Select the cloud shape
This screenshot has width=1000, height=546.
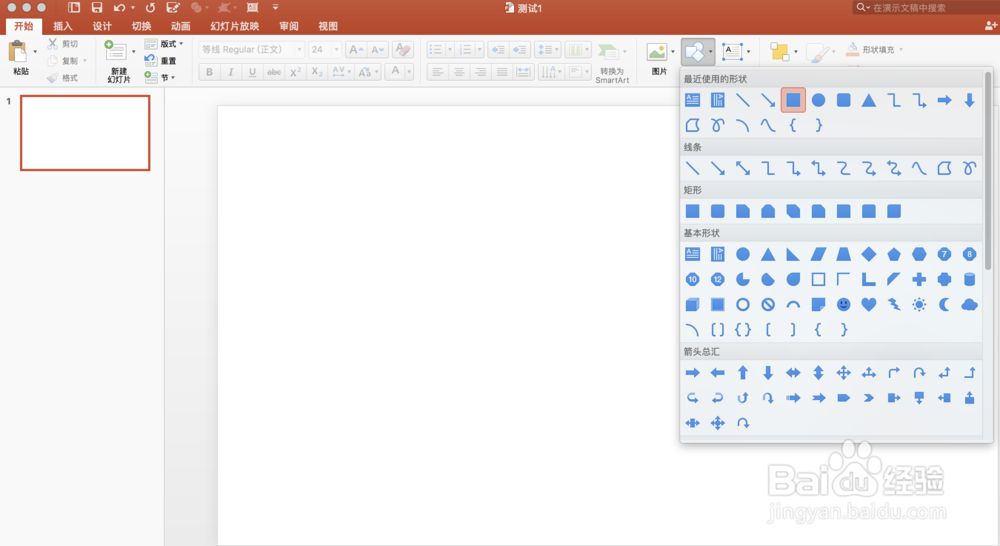click(969, 305)
